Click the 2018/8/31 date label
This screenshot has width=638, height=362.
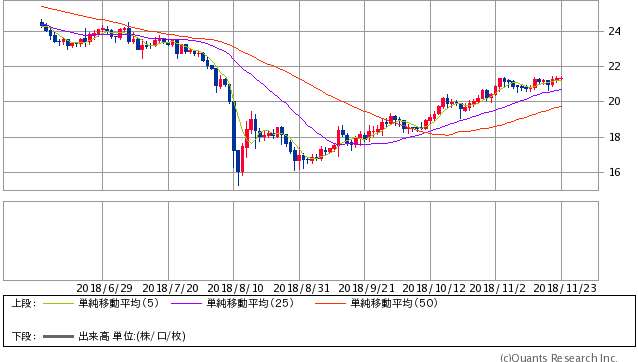302,288
